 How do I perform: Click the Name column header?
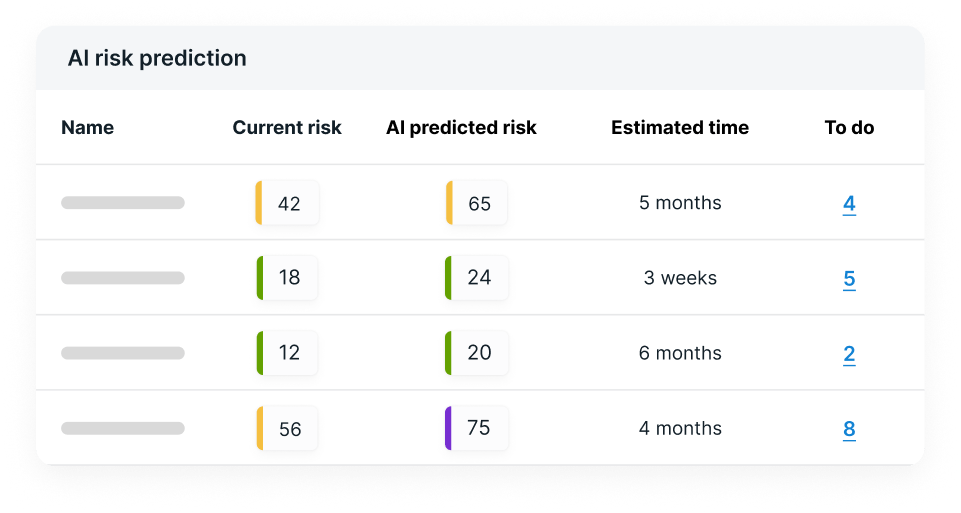coord(88,128)
